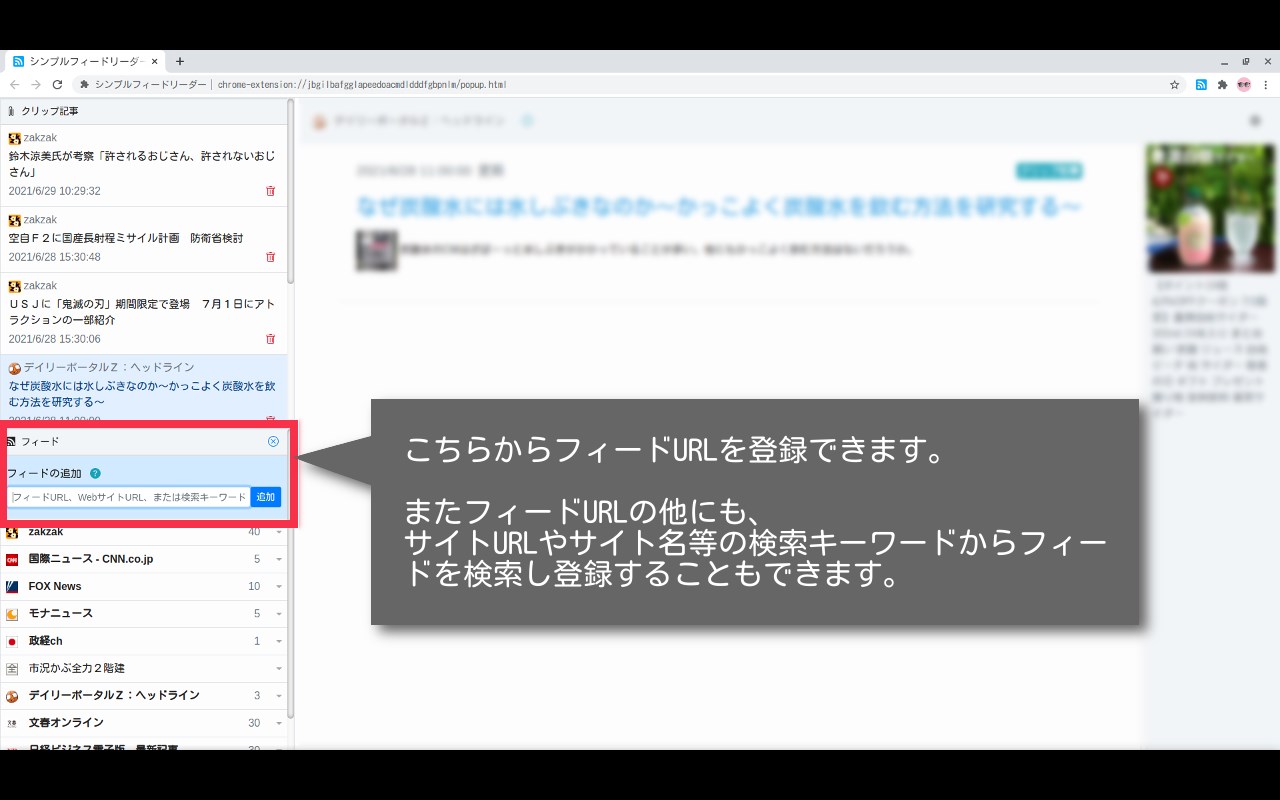This screenshot has width=1280, height=800.
Task: Expand the dropdown next to zakzak feed
Action: (x=281, y=531)
